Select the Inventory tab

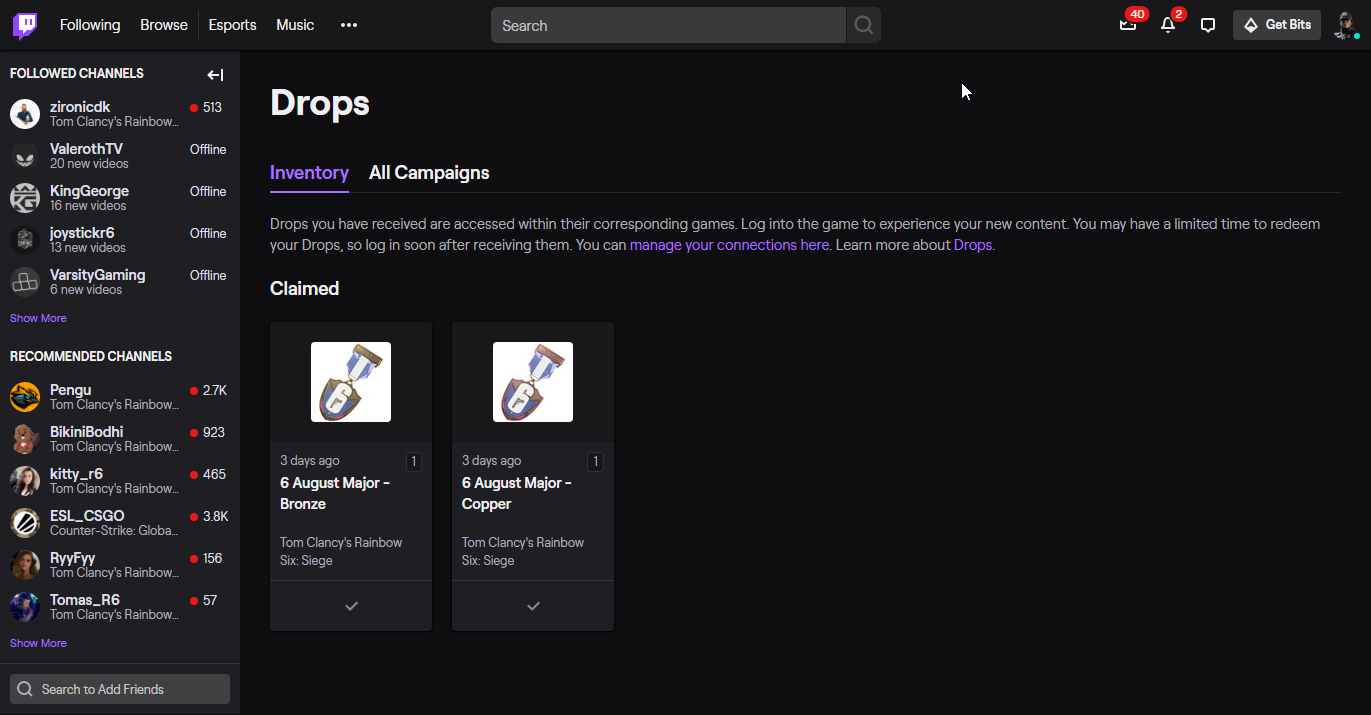pos(309,173)
